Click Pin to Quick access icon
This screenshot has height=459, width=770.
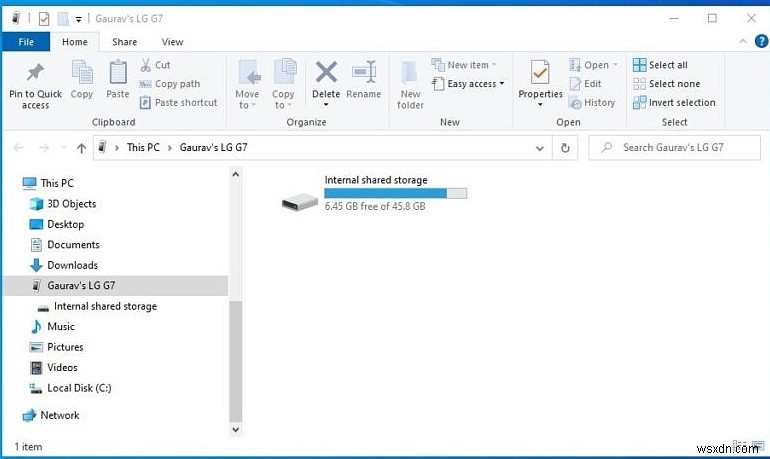pos(35,73)
